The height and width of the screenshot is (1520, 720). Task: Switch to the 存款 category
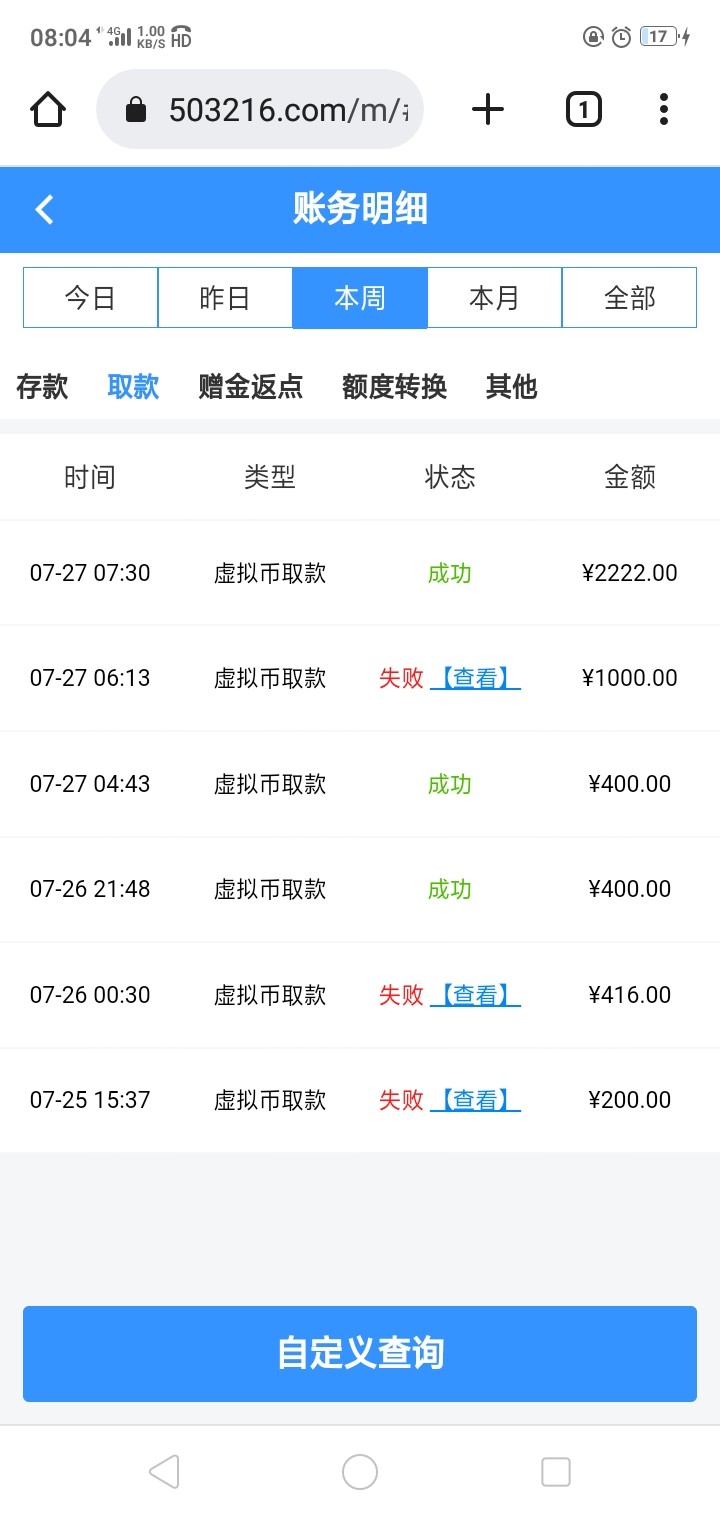(x=42, y=386)
